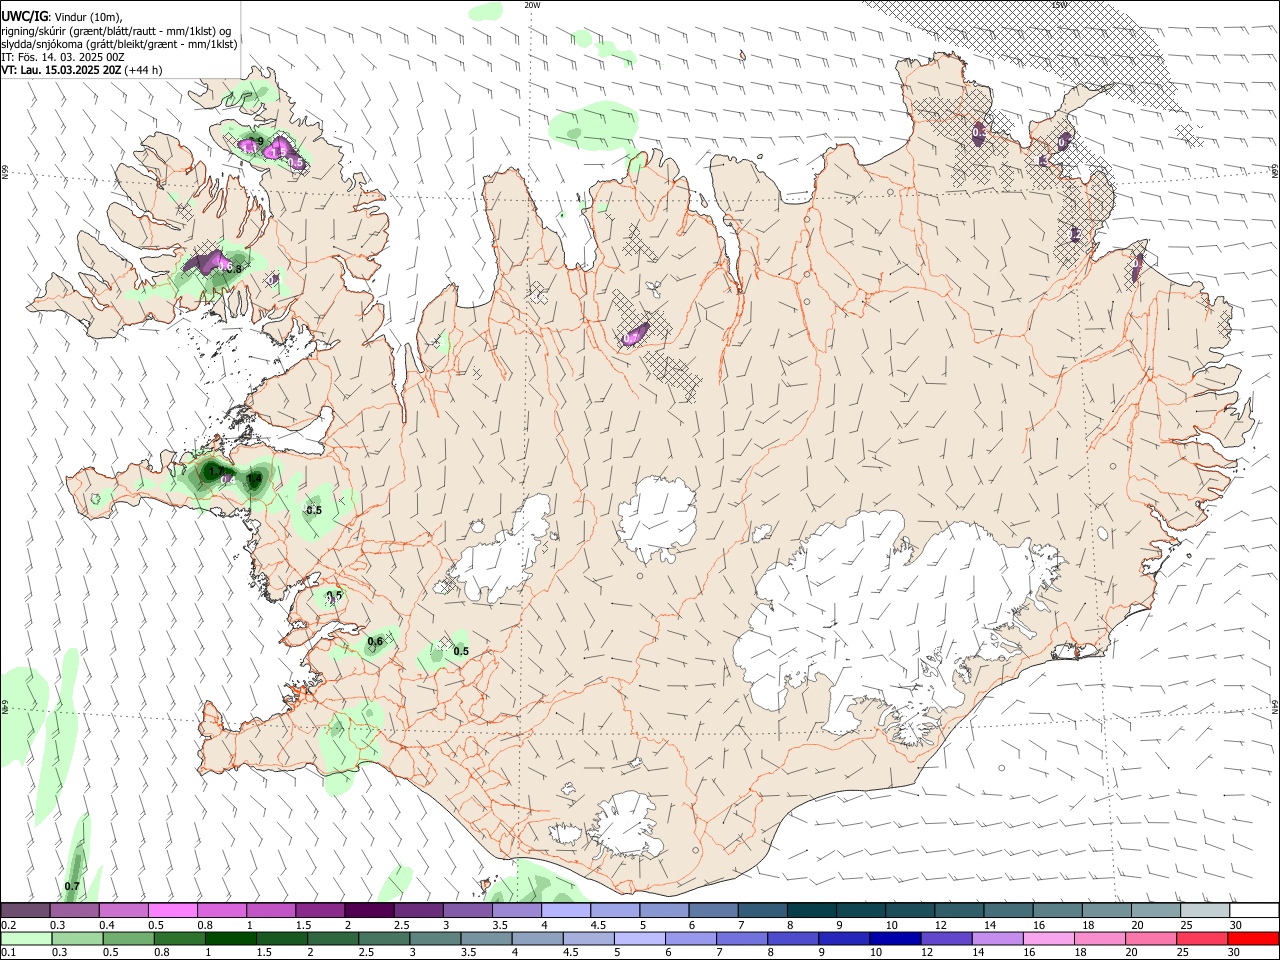Select light pink rain swatch between 16 and 18
The image size is (1280, 960).
tap(1048, 939)
